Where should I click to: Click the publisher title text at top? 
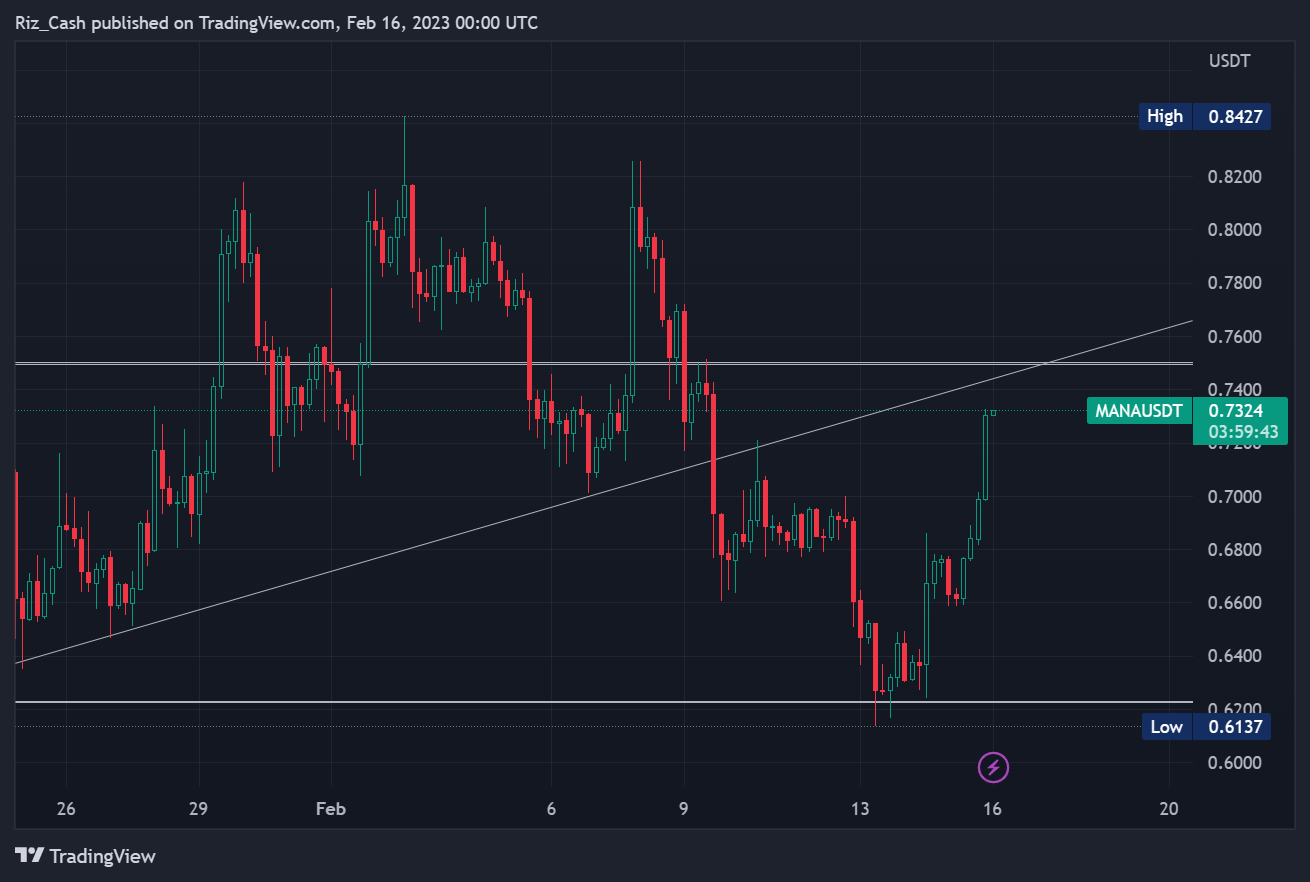[277, 22]
